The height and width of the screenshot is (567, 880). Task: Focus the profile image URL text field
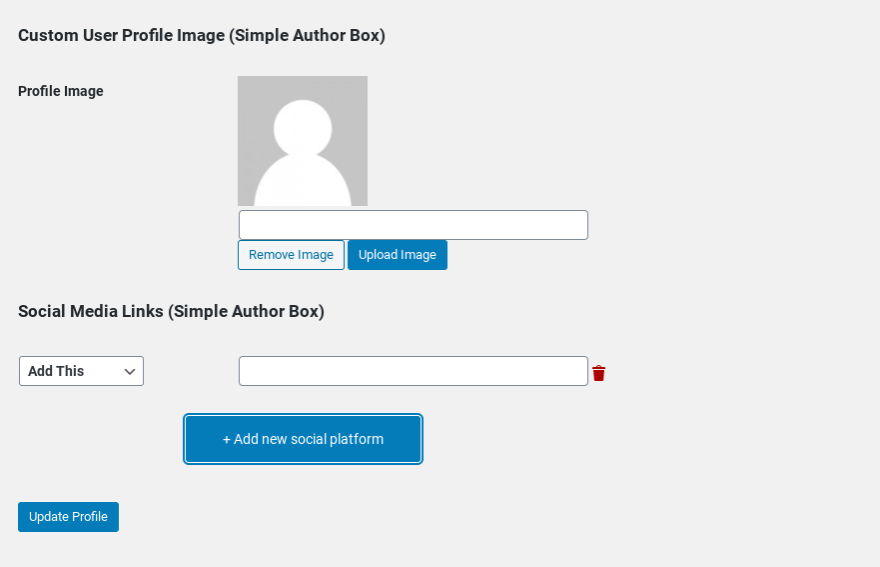[413, 225]
